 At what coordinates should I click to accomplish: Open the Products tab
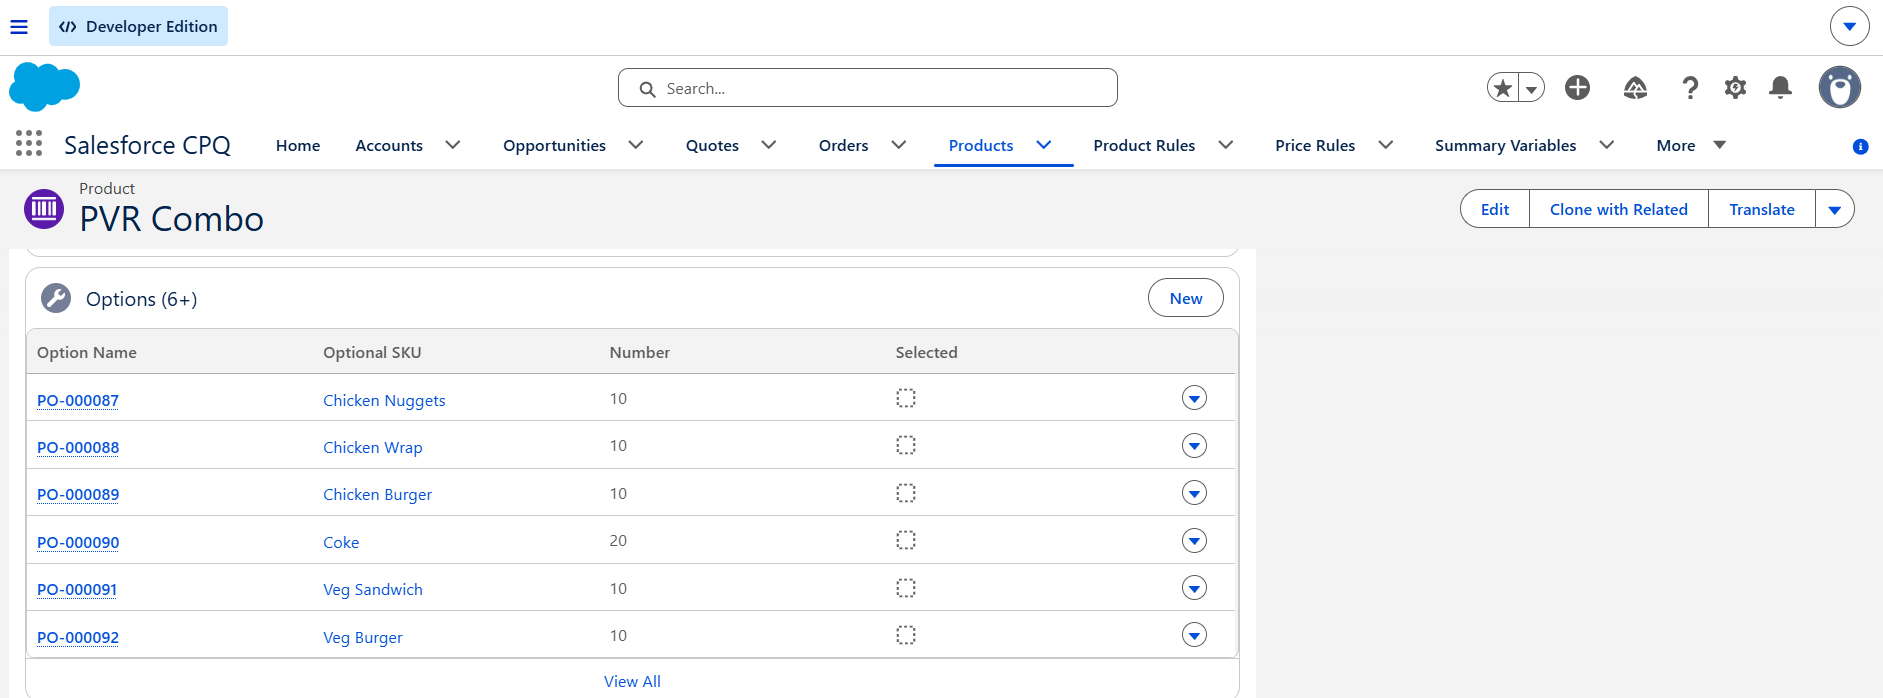point(981,145)
